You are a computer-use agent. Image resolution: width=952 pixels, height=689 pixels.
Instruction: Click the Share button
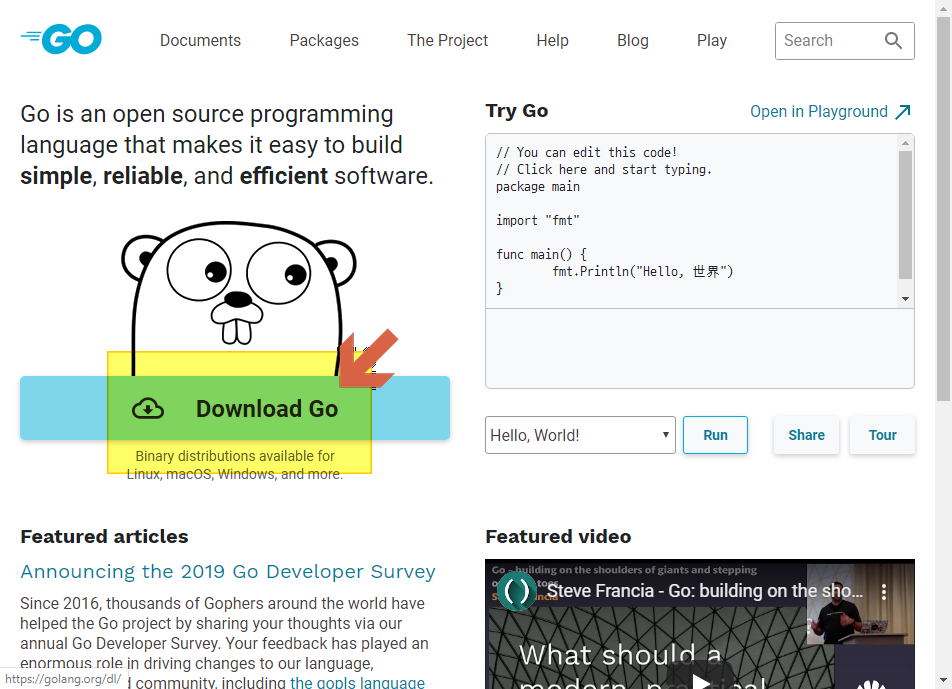point(806,435)
